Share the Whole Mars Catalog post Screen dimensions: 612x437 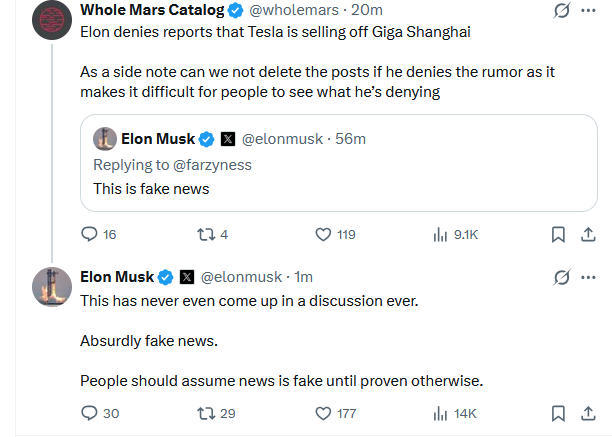tap(588, 234)
